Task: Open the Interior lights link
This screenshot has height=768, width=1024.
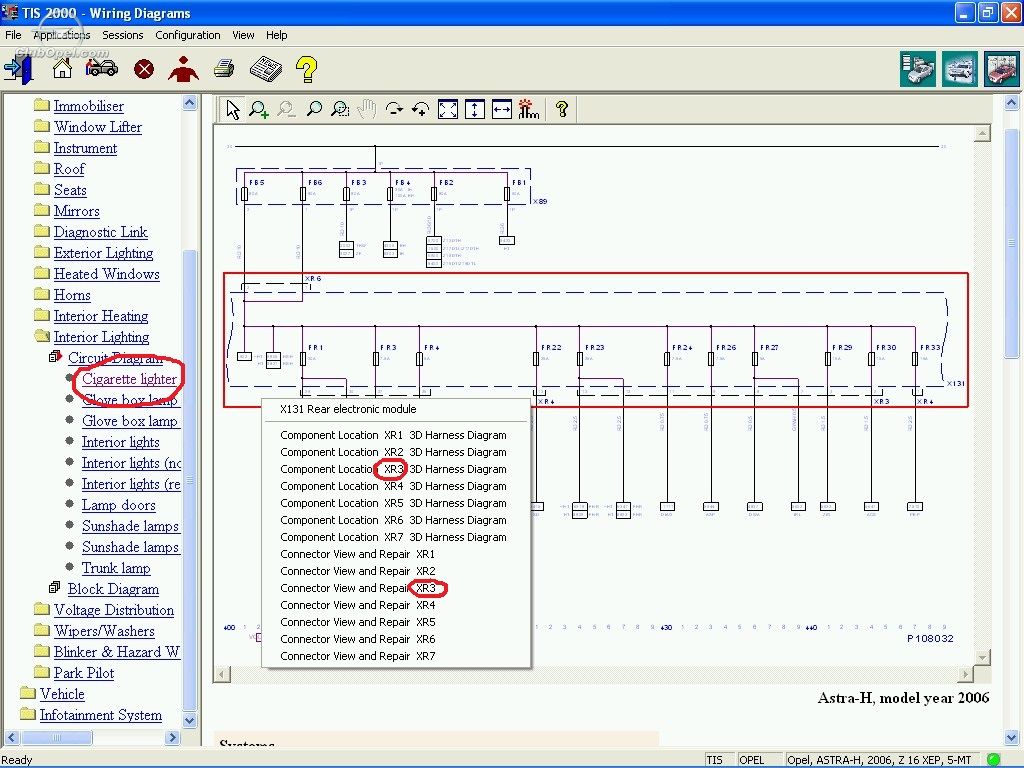Action: [120, 442]
